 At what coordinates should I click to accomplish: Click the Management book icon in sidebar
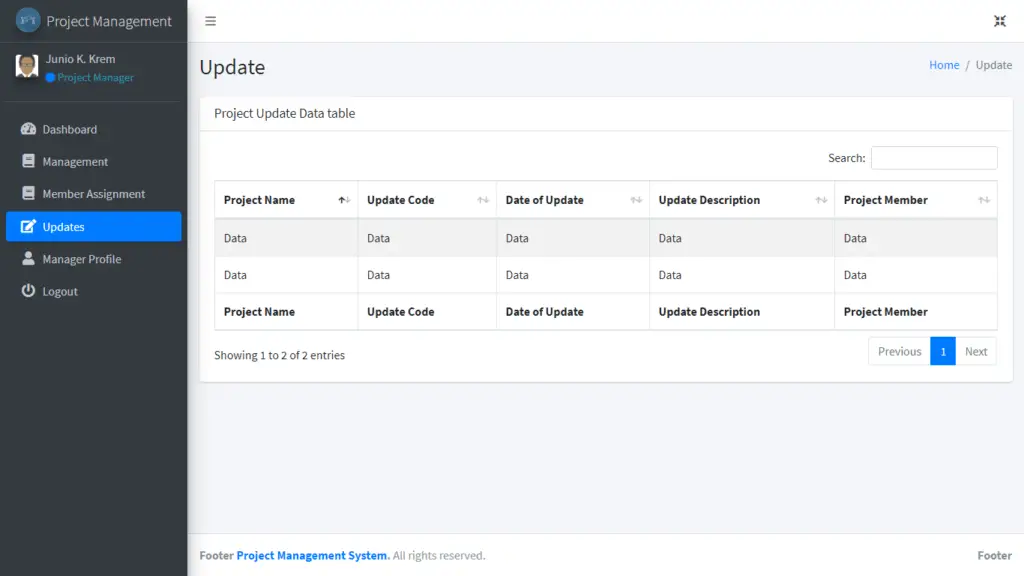coord(28,161)
